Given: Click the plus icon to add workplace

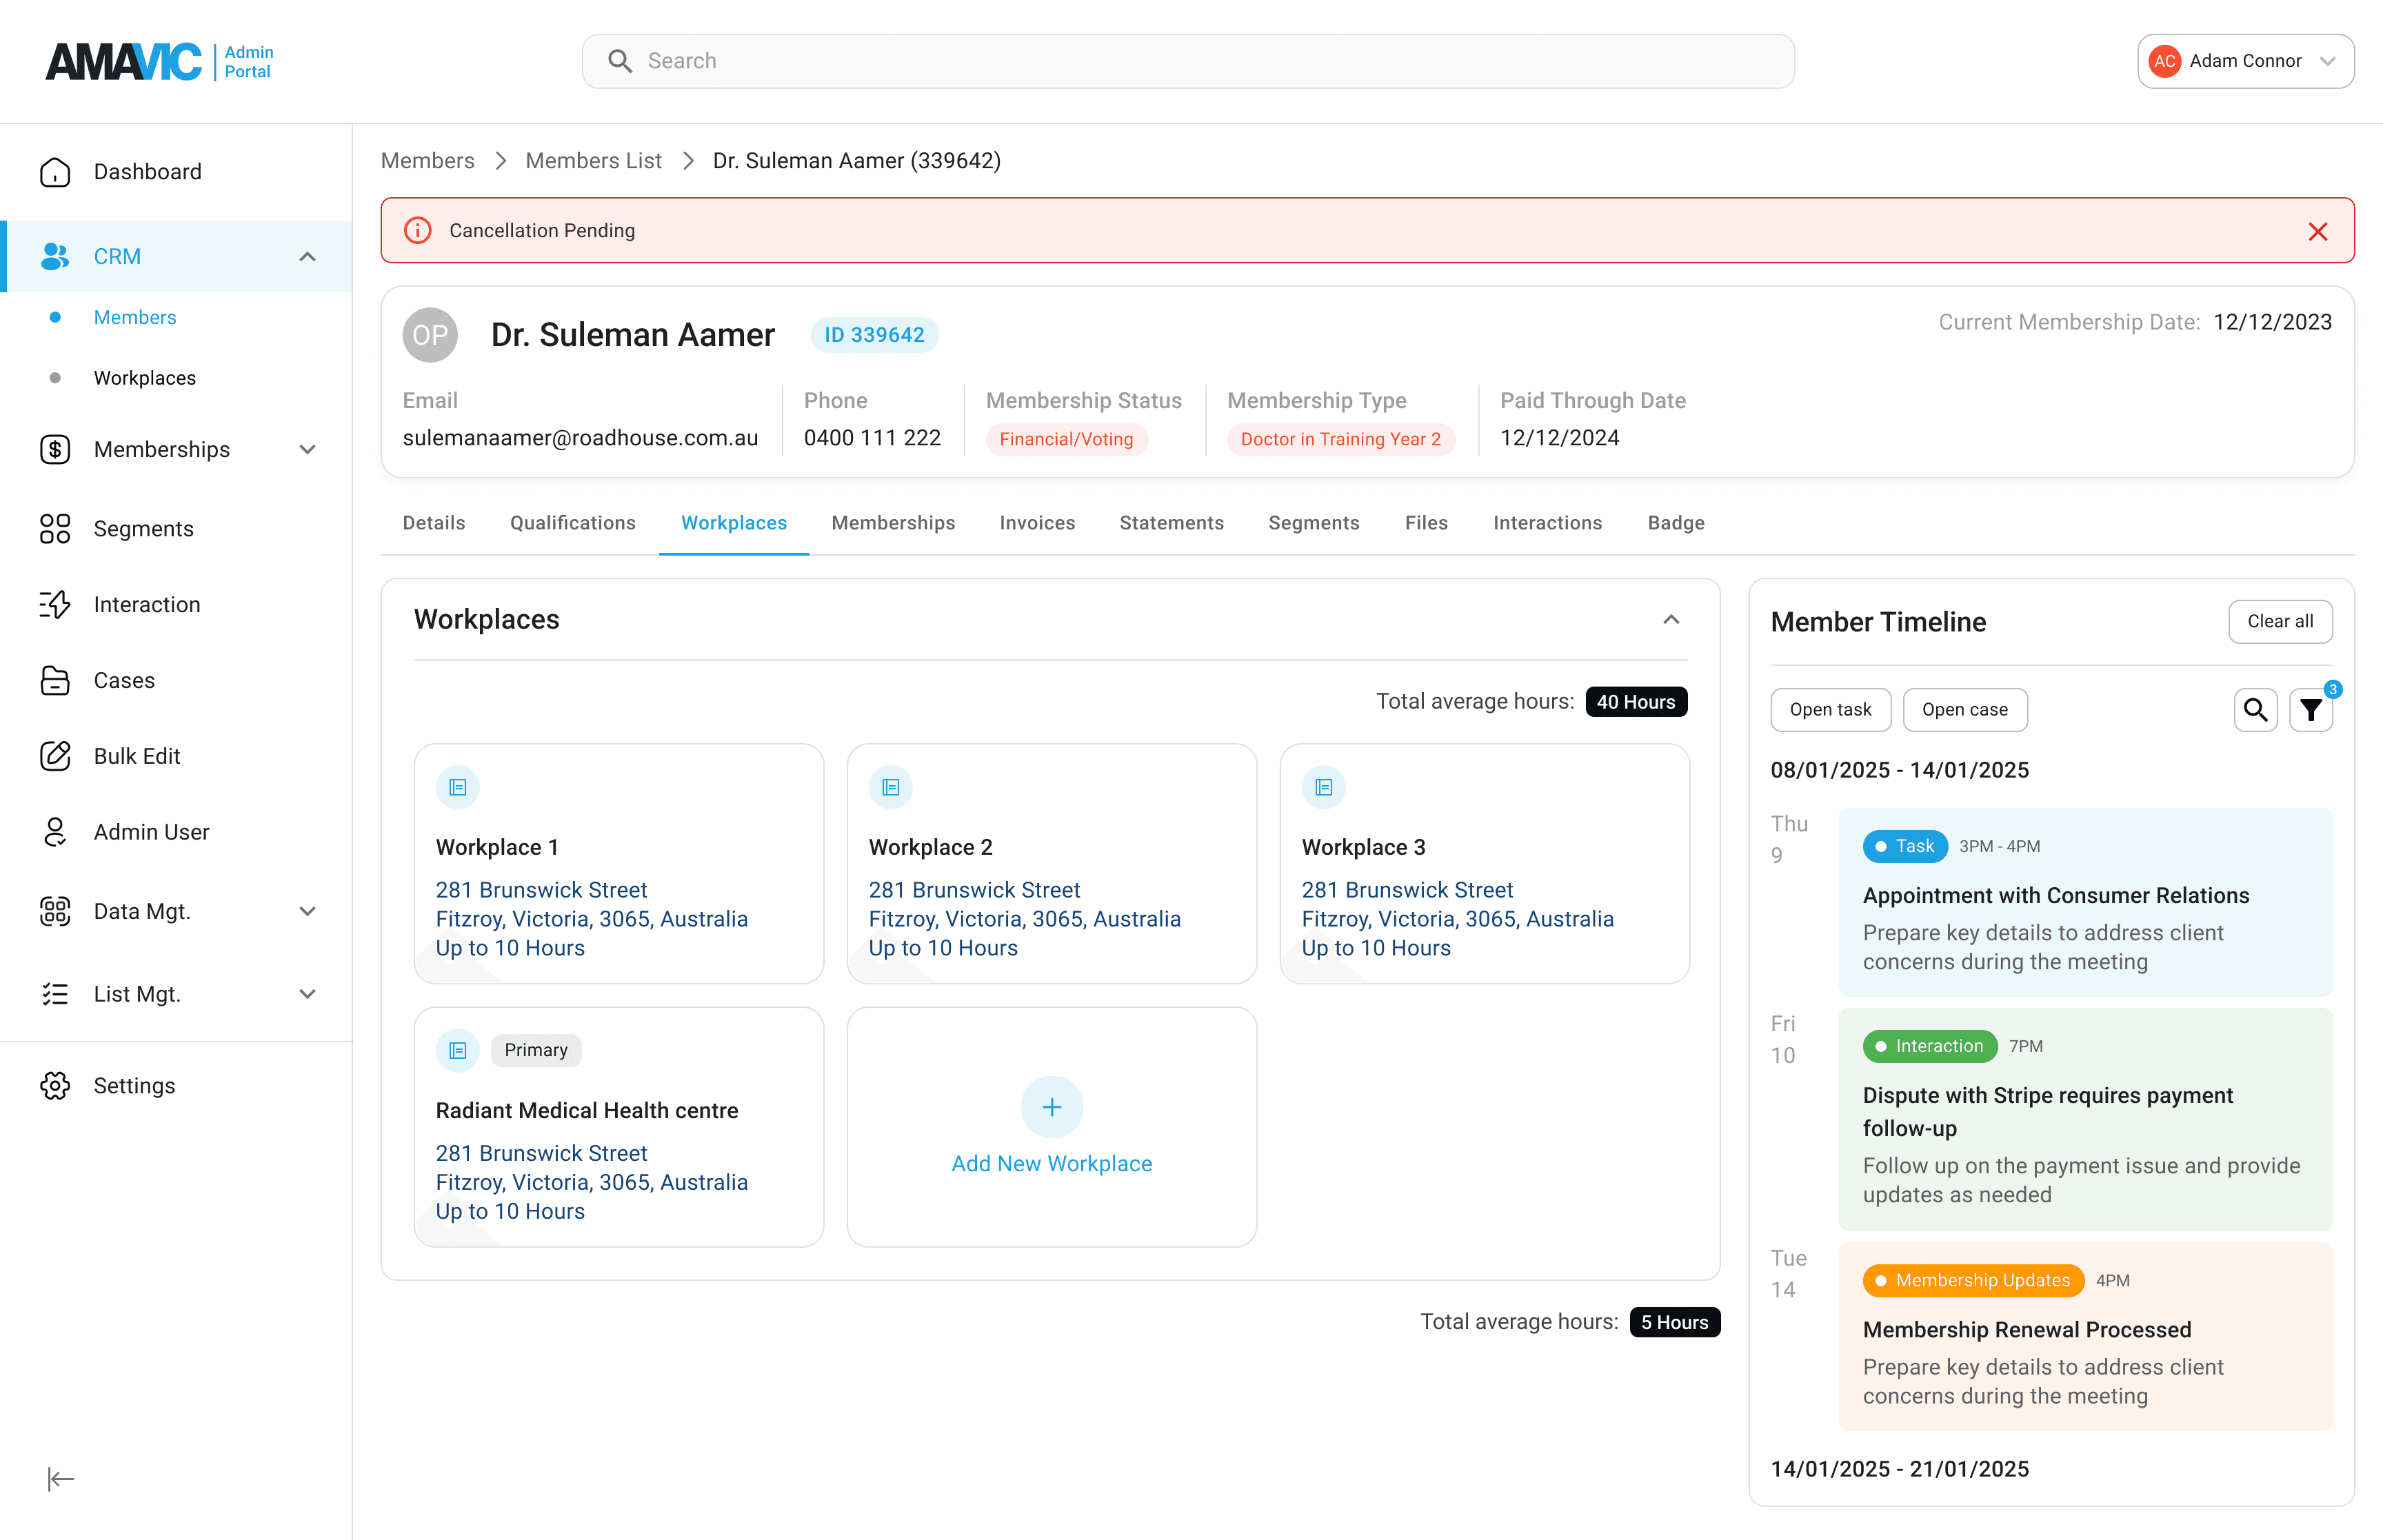Looking at the screenshot, I should pyautogui.click(x=1051, y=1107).
